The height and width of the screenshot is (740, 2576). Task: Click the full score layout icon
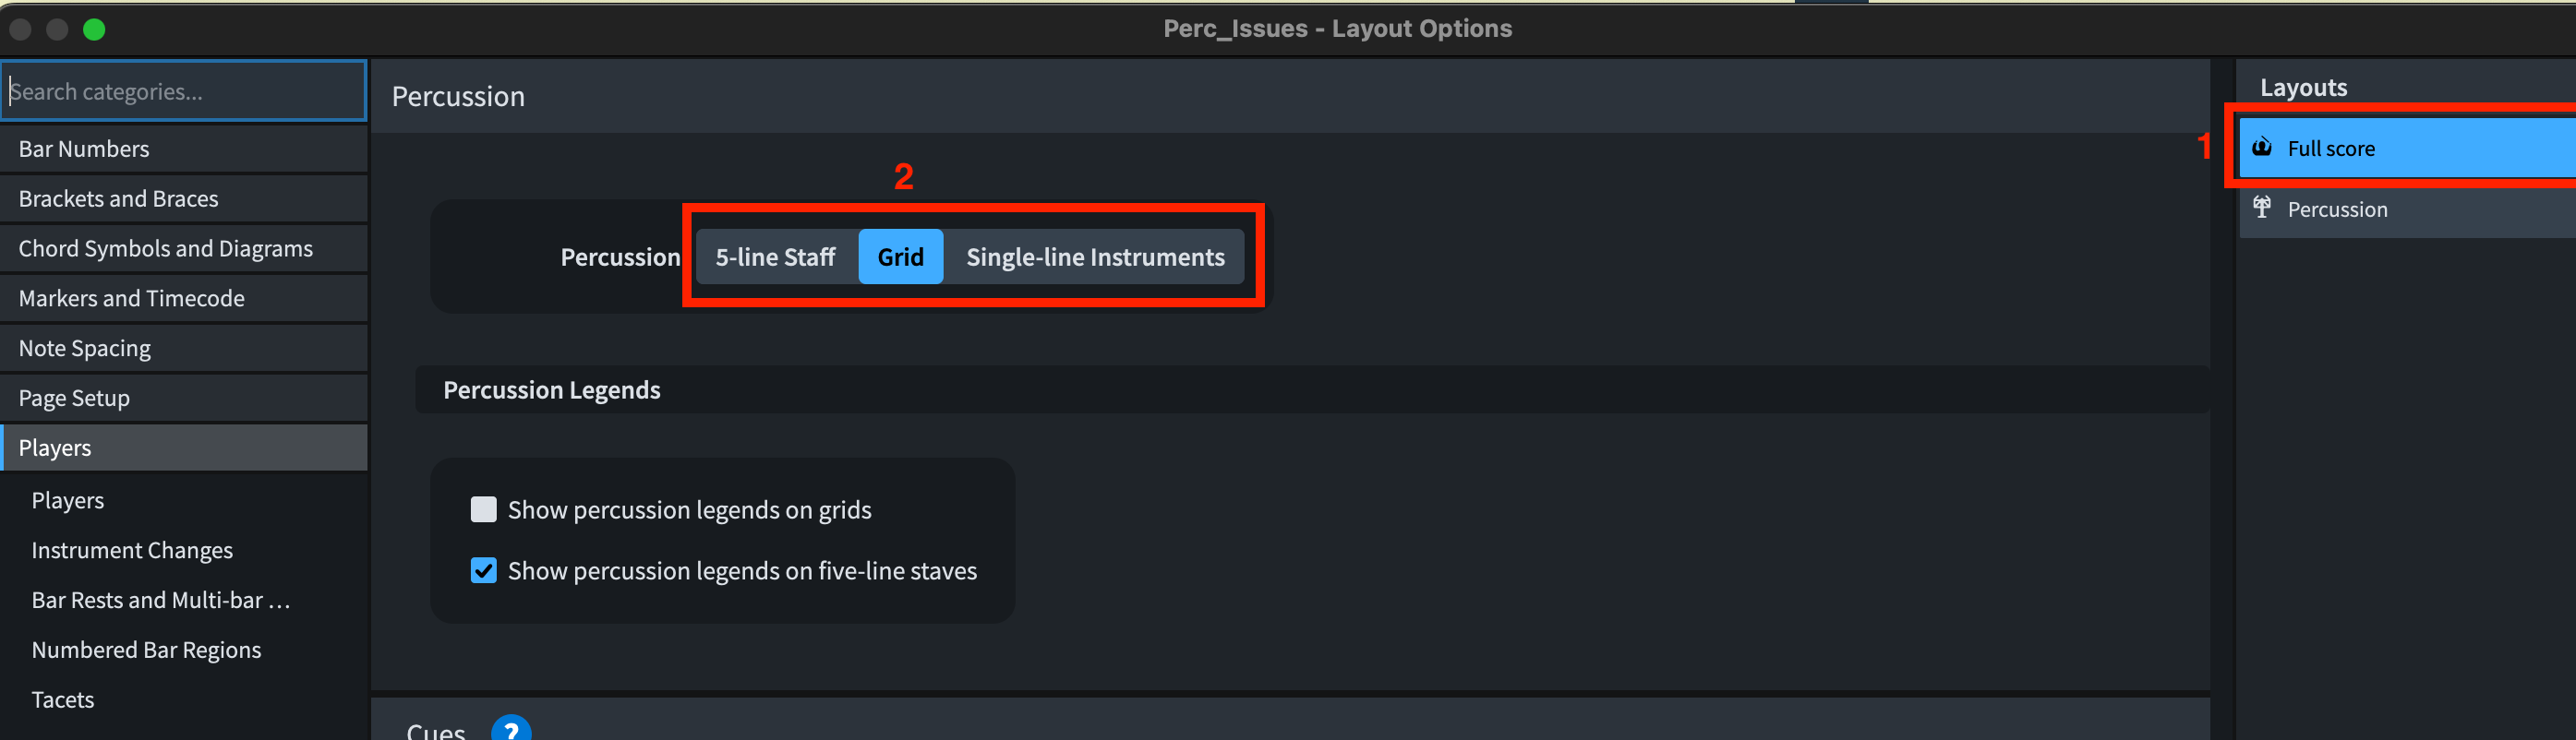2261,148
